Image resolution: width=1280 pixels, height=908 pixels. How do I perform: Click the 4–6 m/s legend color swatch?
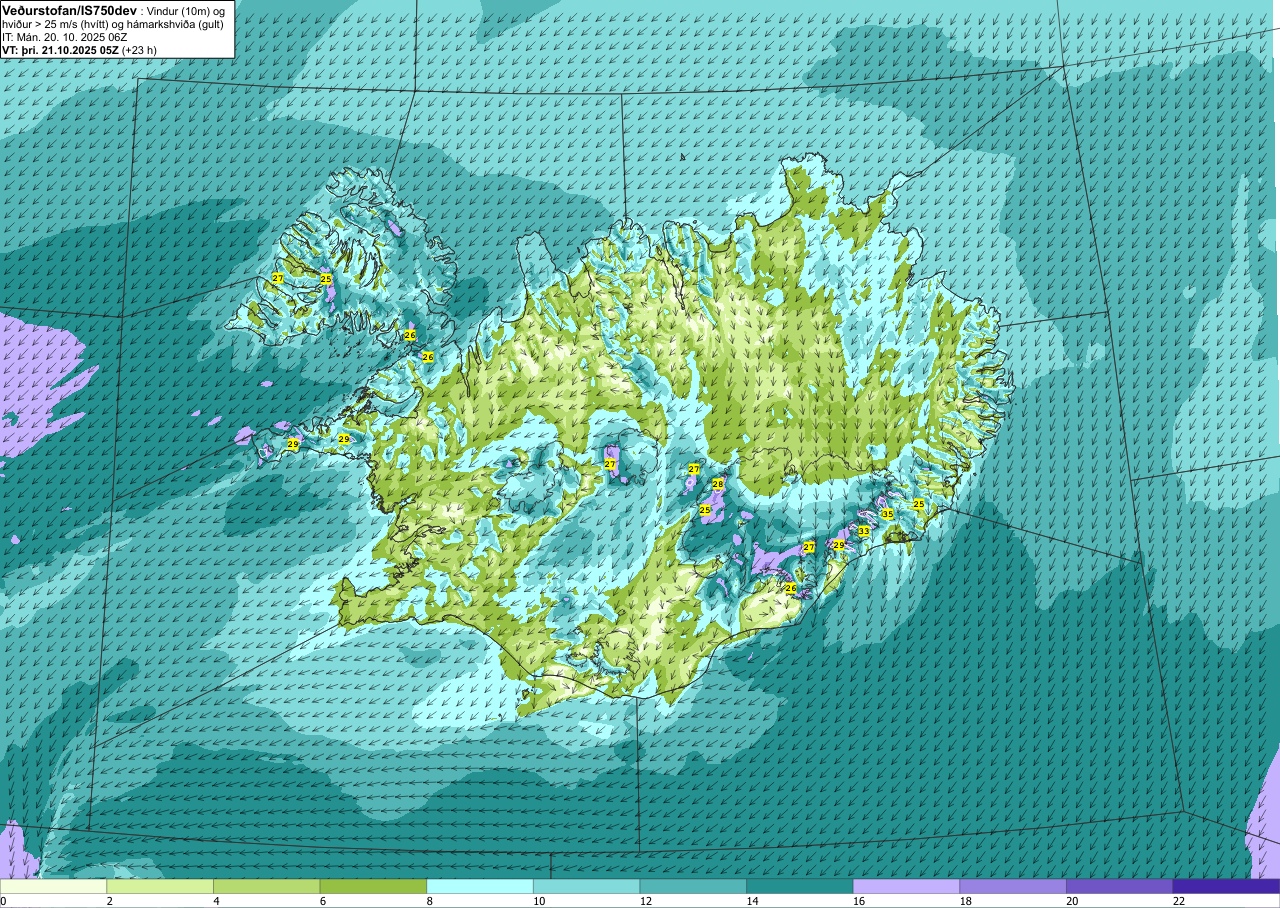[x=267, y=886]
